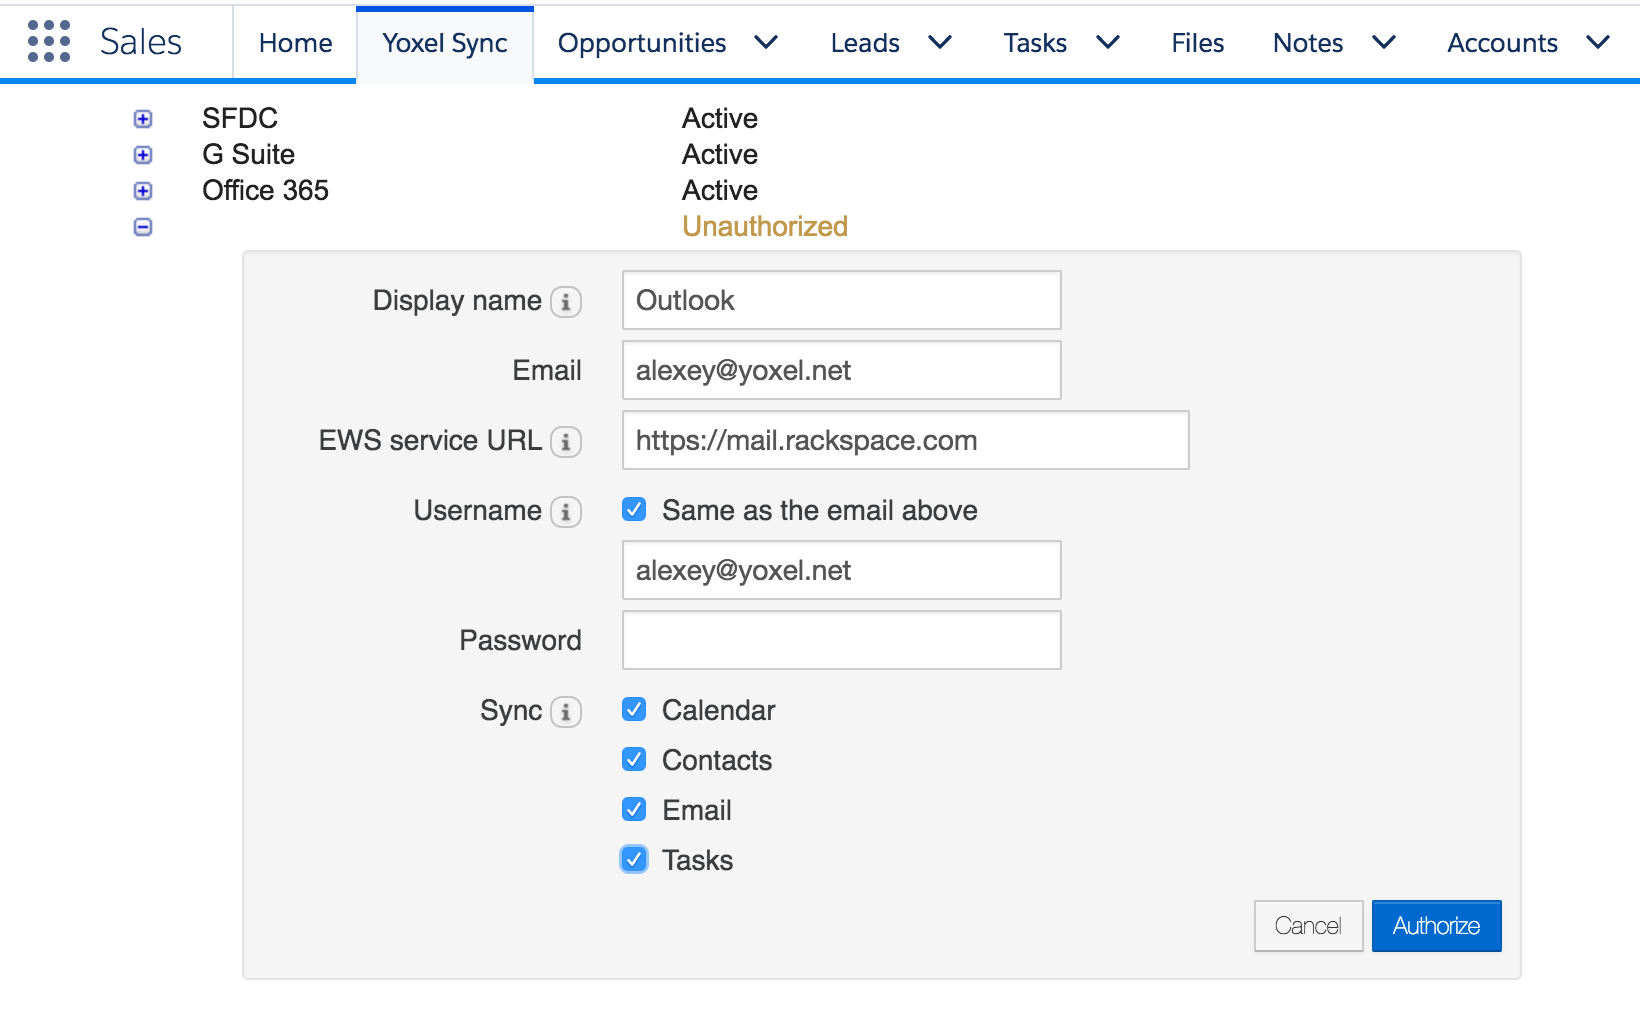Click the Active status of Office 365
Screen dimensions: 1640x1036
(x=720, y=190)
